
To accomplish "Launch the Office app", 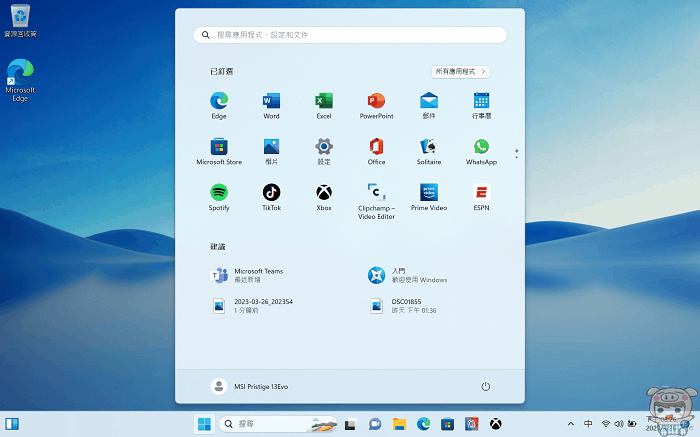I will click(376, 151).
